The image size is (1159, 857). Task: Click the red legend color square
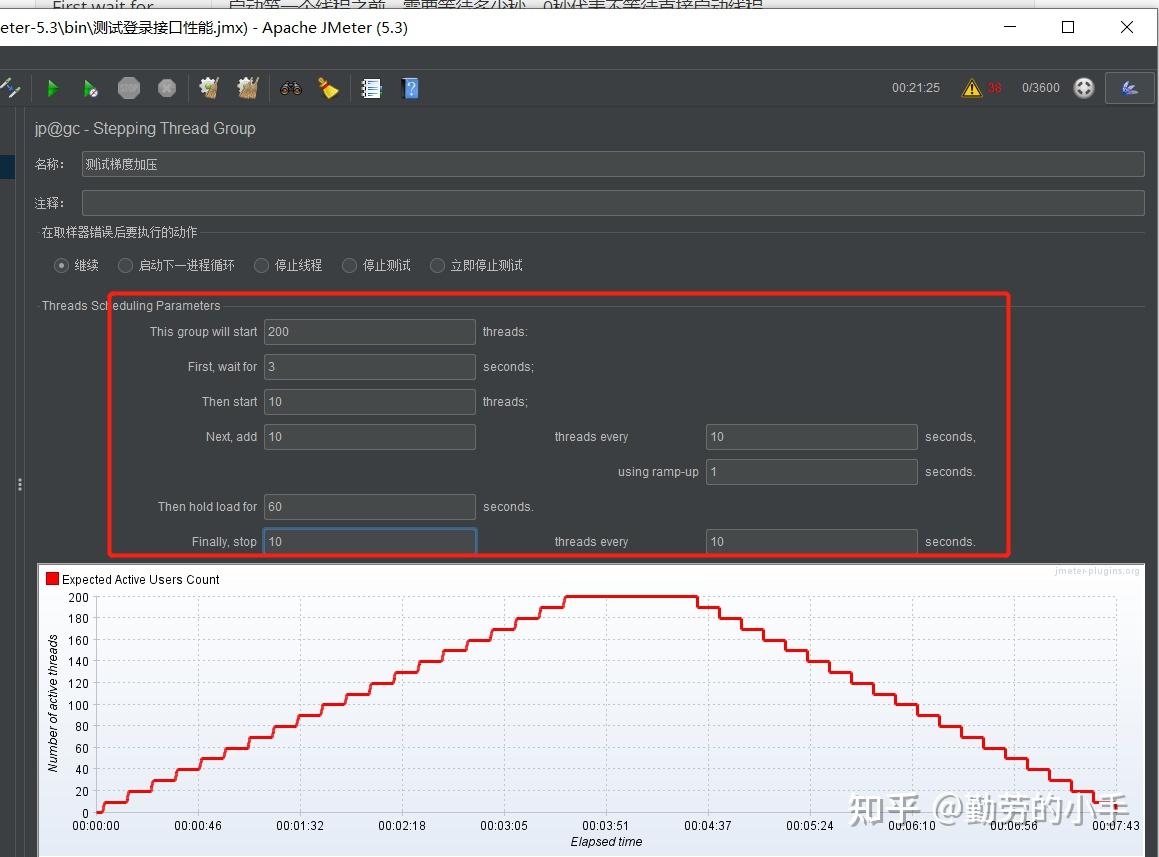click(x=52, y=579)
